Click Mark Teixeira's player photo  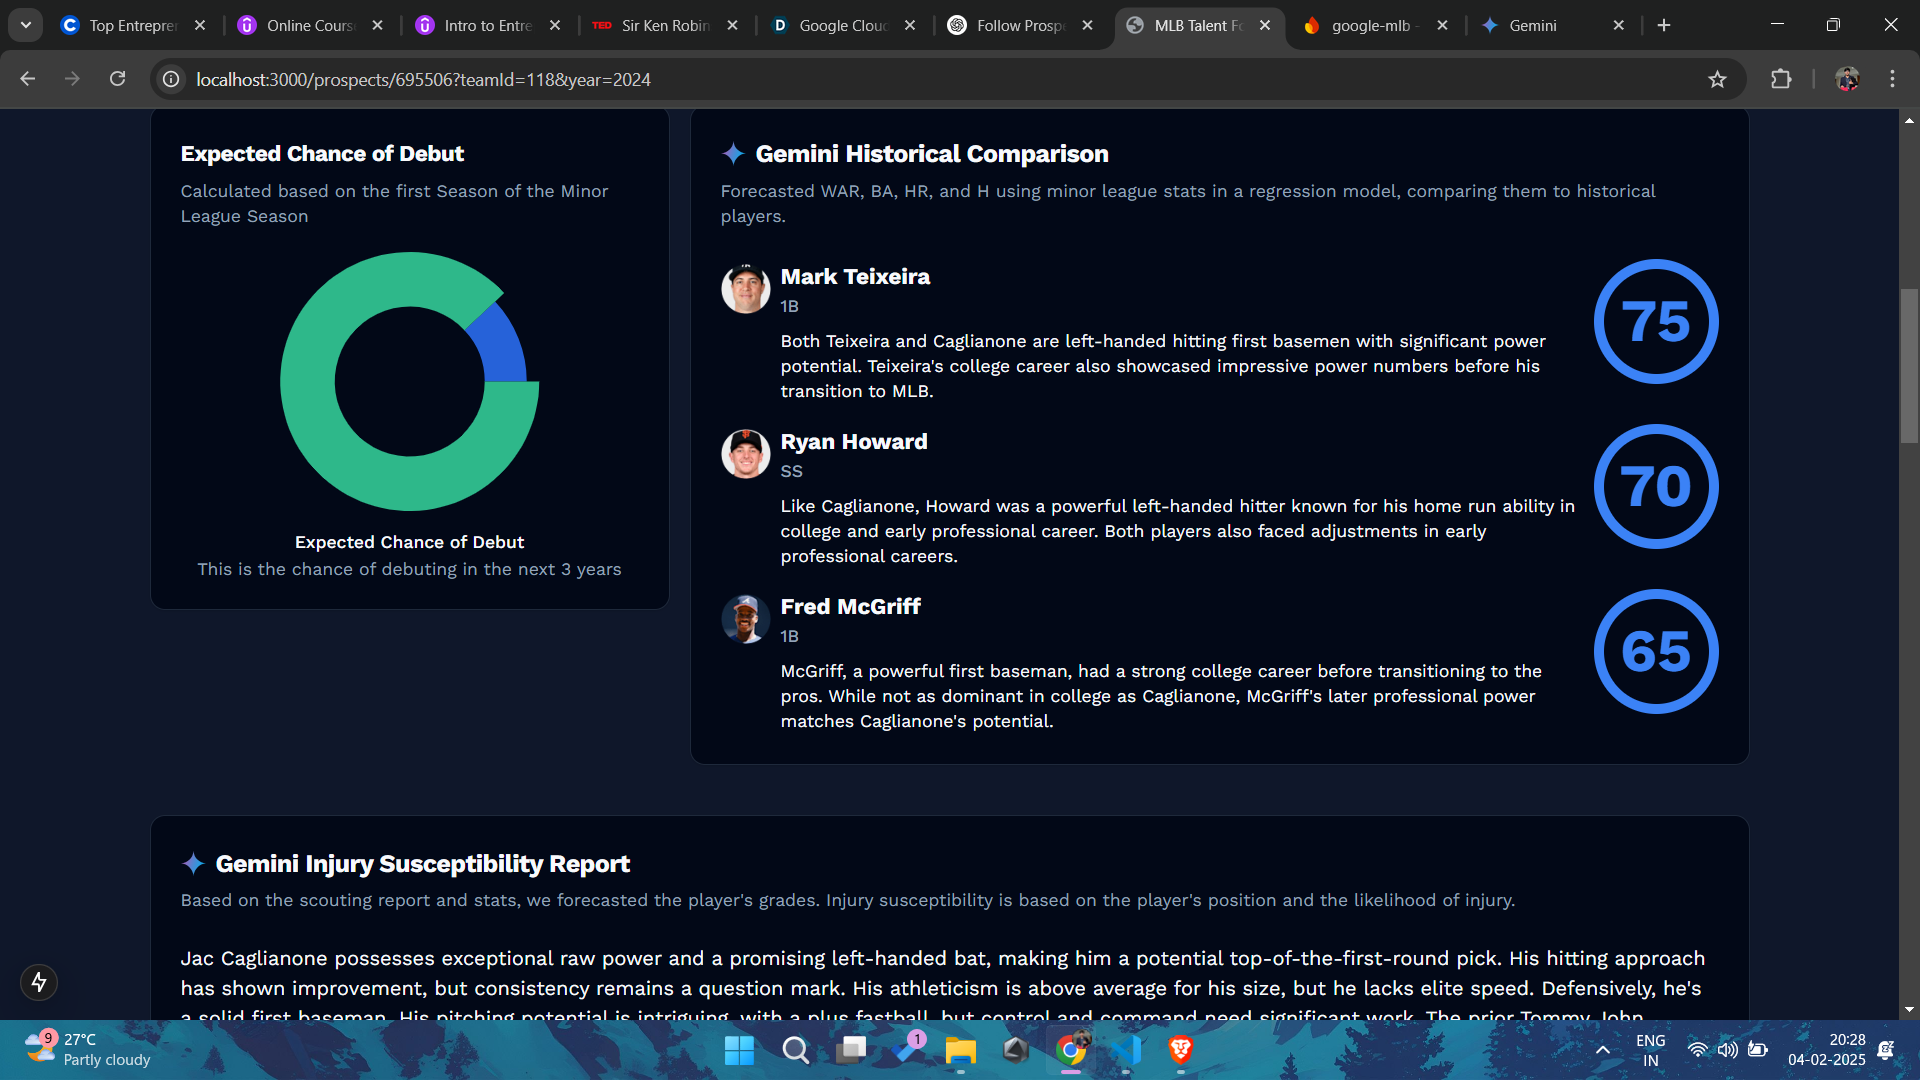pyautogui.click(x=745, y=289)
